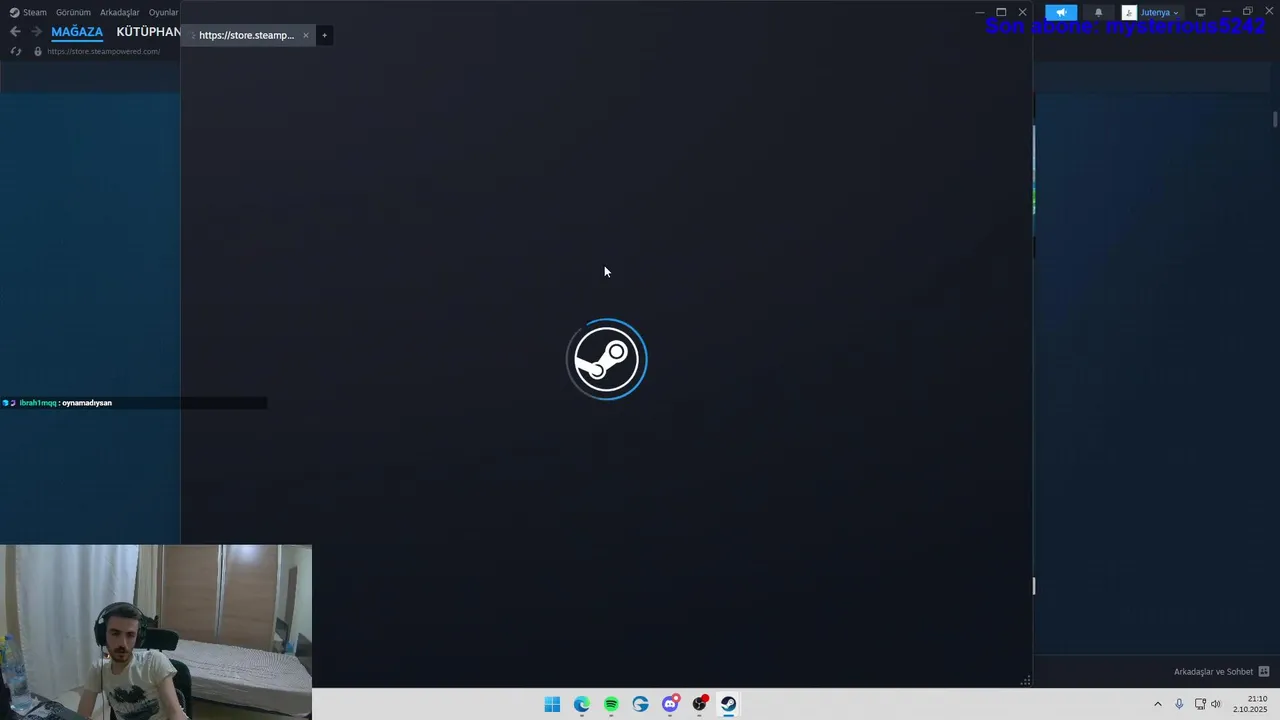Select the KÜTÜPHANE tab
This screenshot has width=1280, height=720.
click(148, 32)
